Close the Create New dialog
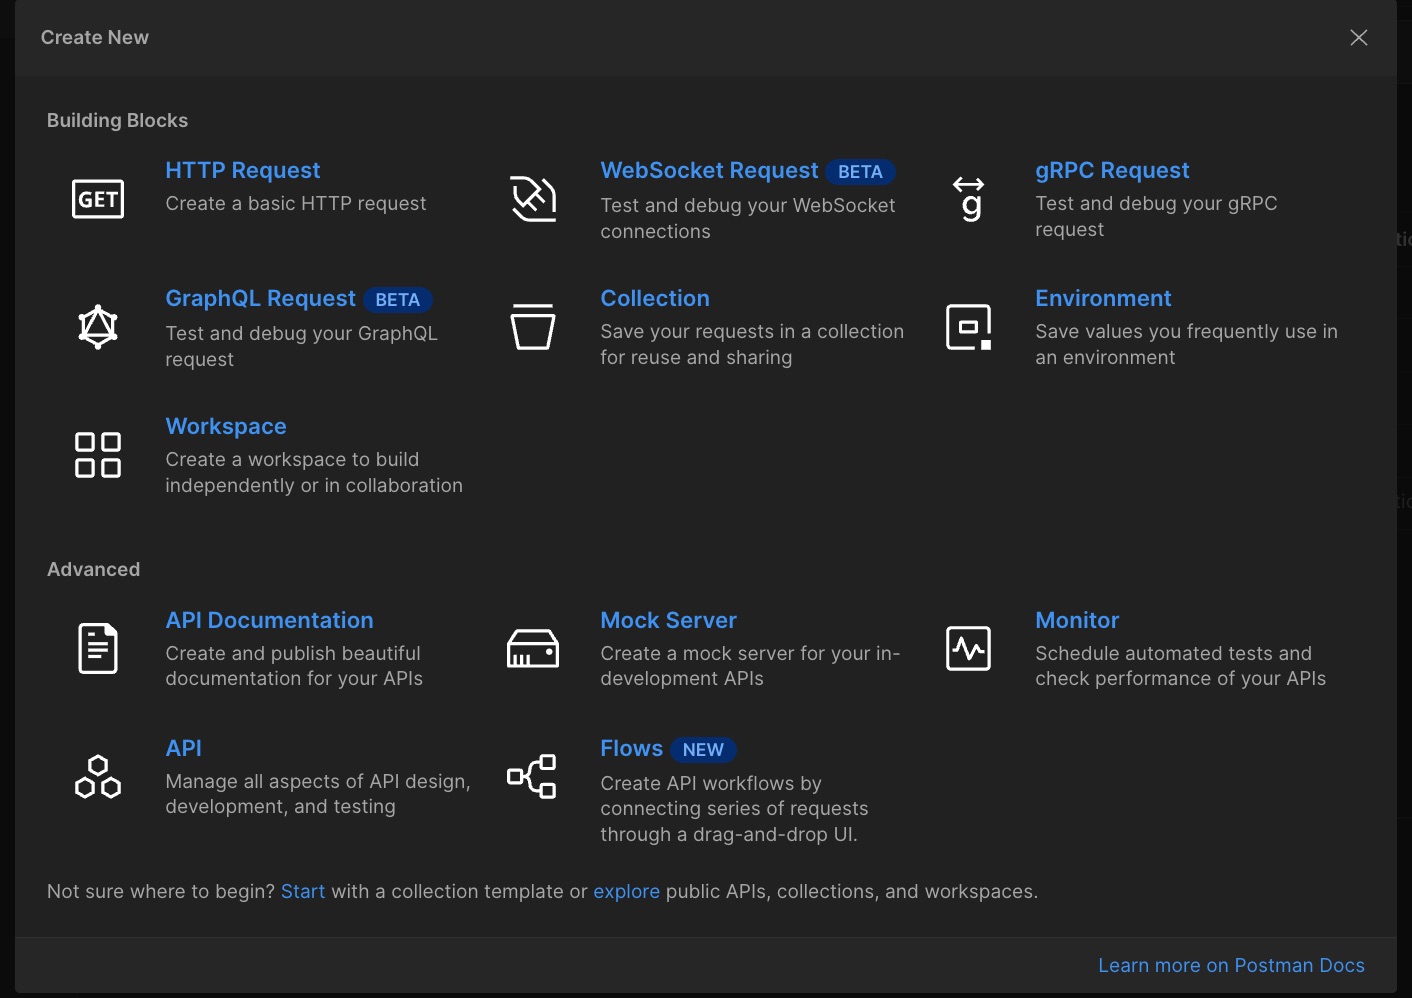Screen dimensions: 1412x998 pos(1359,37)
